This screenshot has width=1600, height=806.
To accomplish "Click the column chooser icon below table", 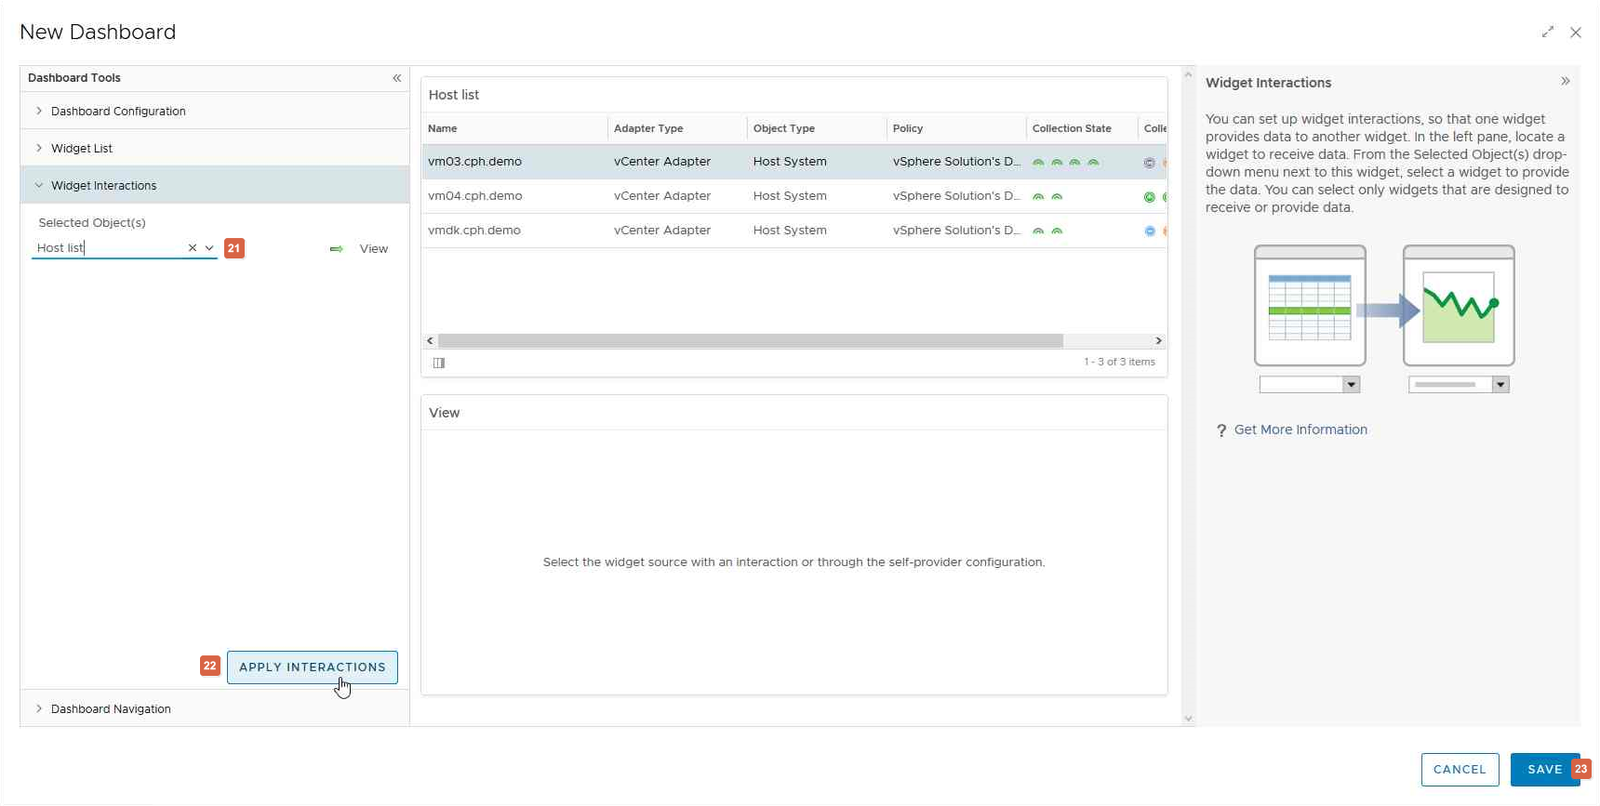I will [439, 363].
